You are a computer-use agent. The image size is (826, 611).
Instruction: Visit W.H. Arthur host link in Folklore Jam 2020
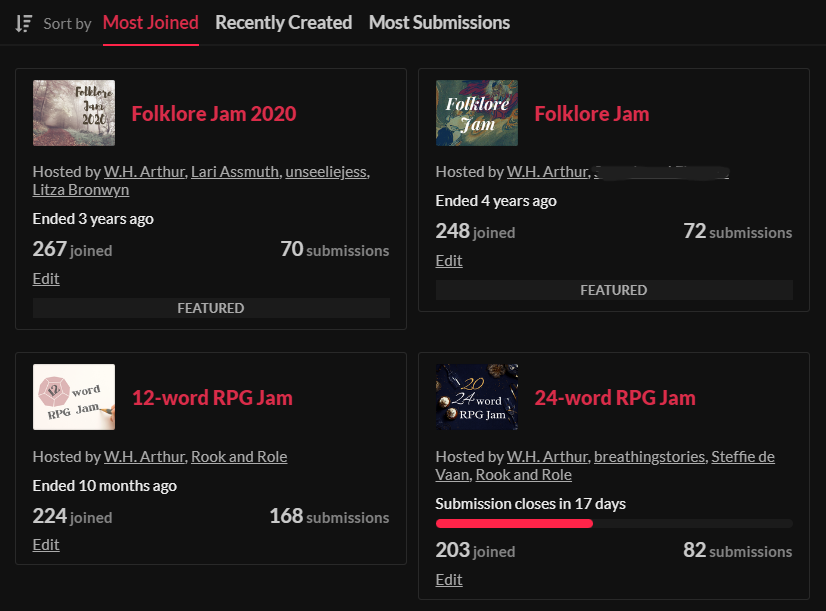[144, 172]
